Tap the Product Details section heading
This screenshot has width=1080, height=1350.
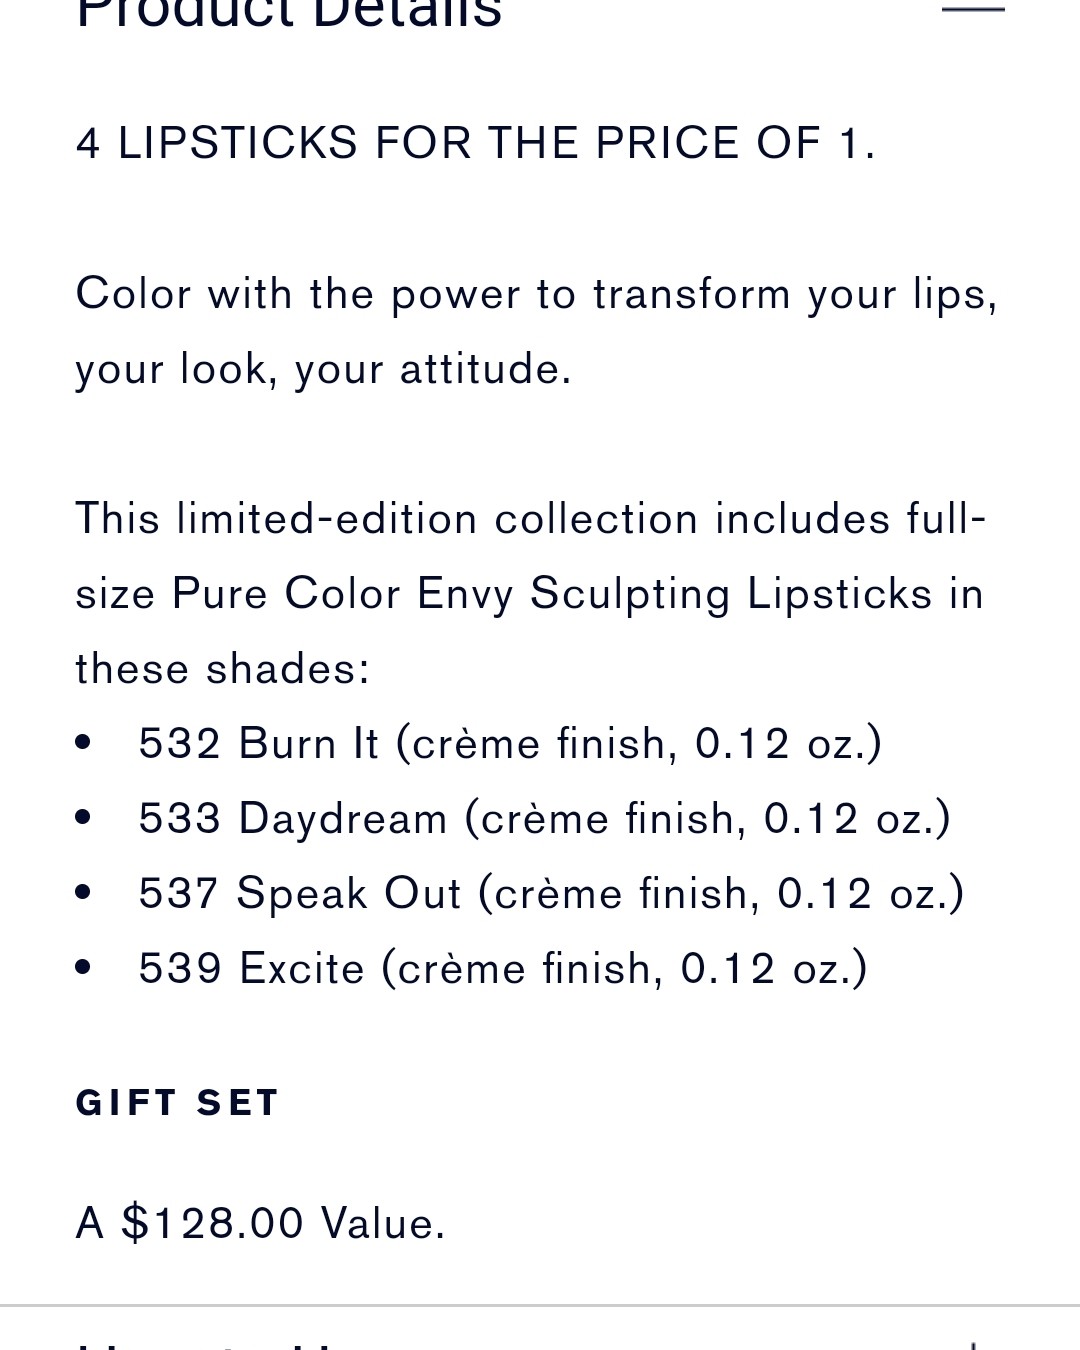pyautogui.click(x=289, y=14)
